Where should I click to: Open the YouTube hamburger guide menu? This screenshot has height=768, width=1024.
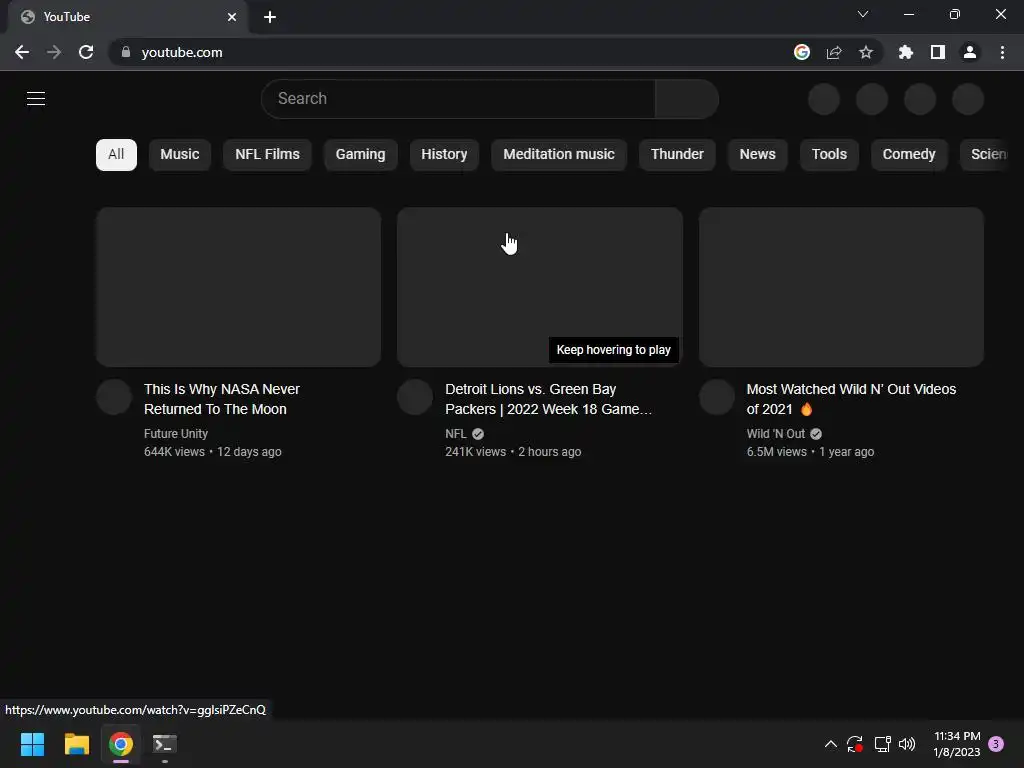36,99
